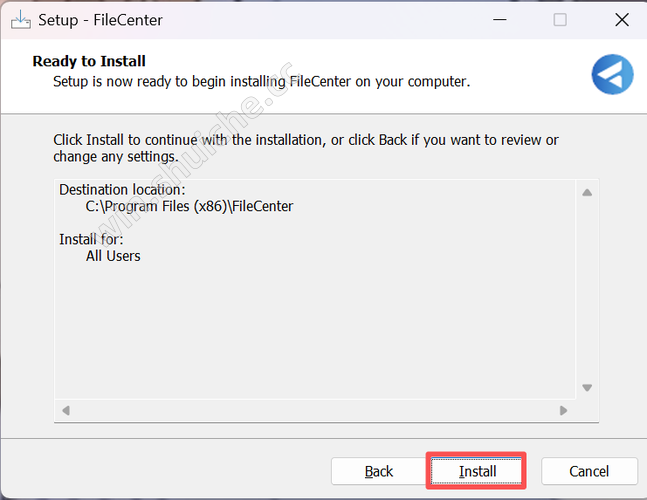Click the C:\Program Files (x86)\FileCenter path text
This screenshot has width=647, height=500.
coord(189,207)
